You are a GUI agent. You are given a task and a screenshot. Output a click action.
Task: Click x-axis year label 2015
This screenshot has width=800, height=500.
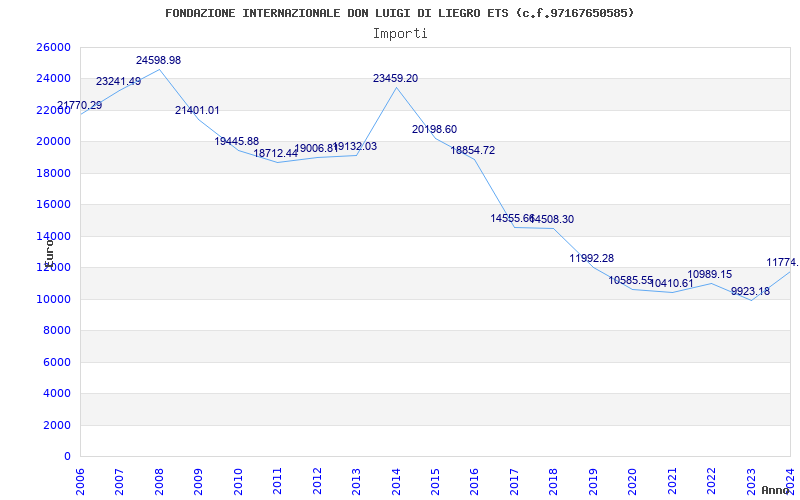tap(435, 482)
